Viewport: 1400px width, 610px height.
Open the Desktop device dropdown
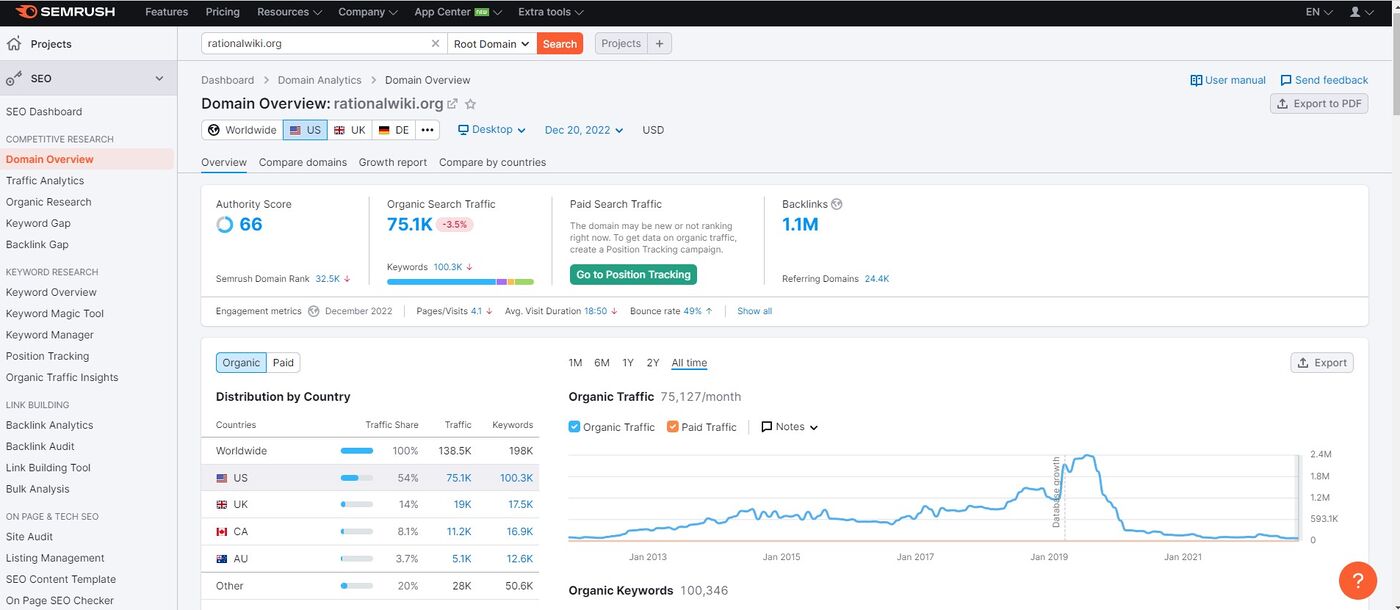click(491, 130)
